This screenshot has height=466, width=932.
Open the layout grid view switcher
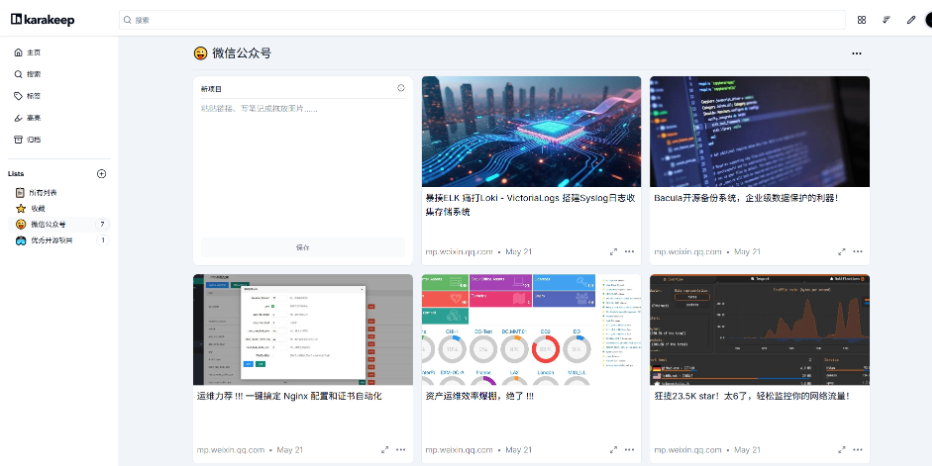coord(862,20)
